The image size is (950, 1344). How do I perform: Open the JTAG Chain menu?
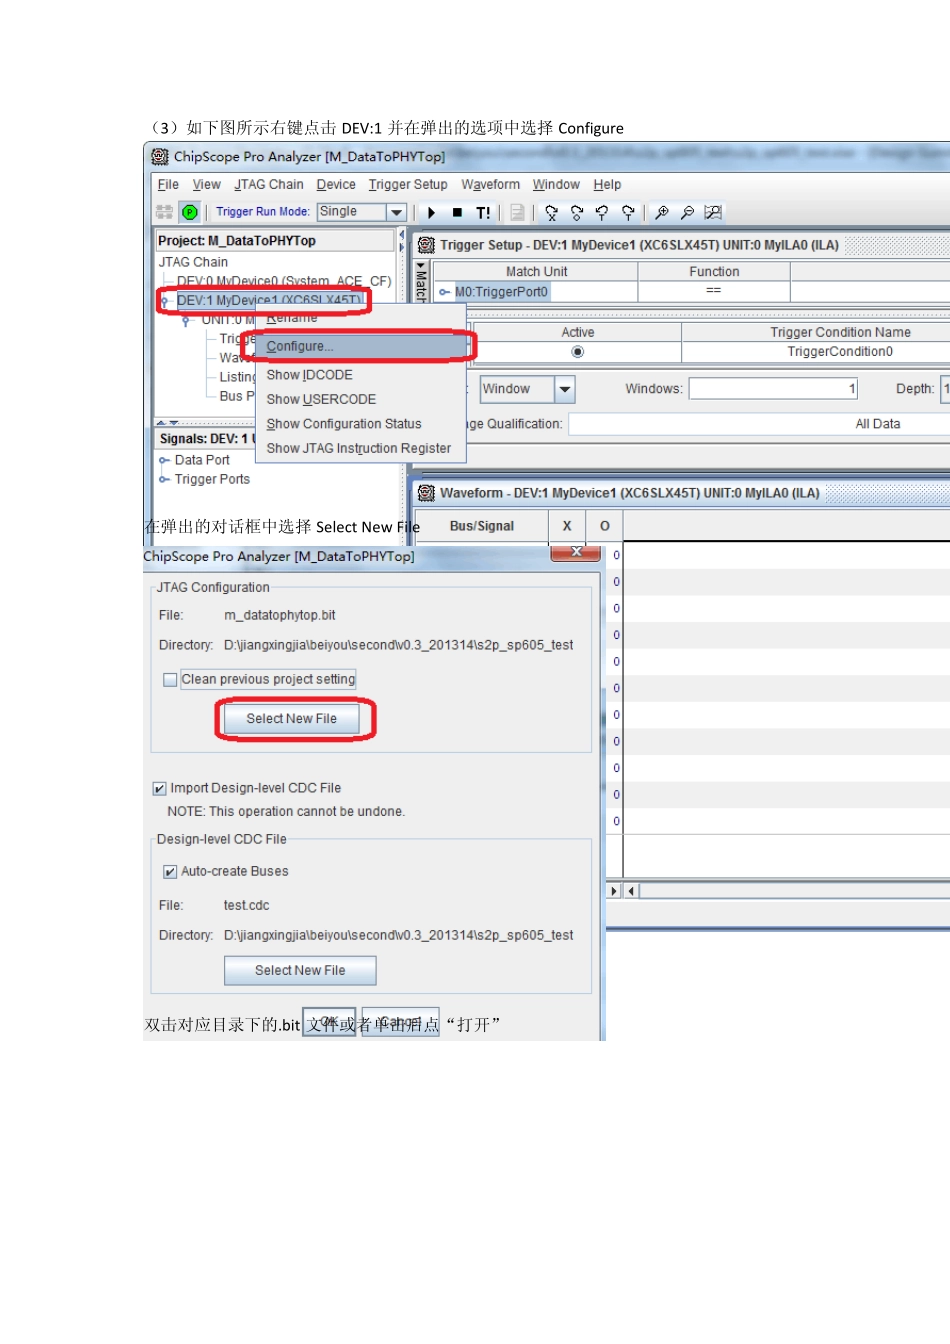[269, 185]
